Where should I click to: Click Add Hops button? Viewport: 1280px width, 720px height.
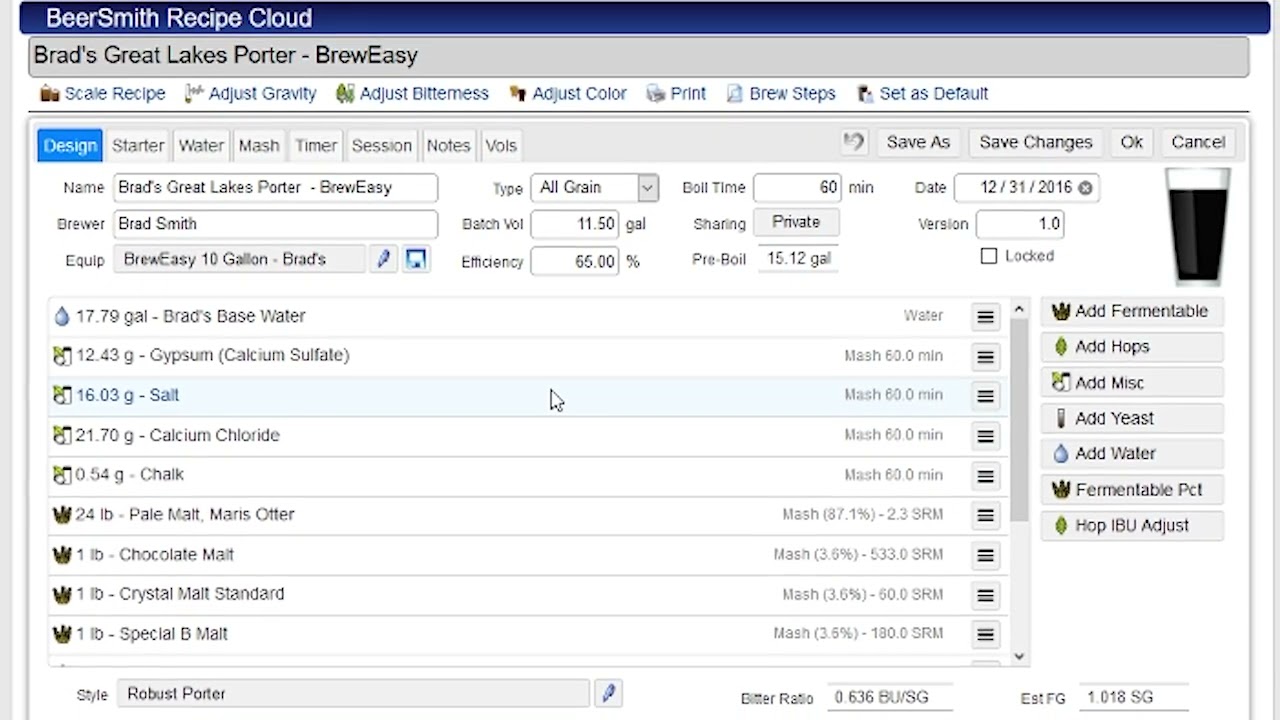point(1131,347)
